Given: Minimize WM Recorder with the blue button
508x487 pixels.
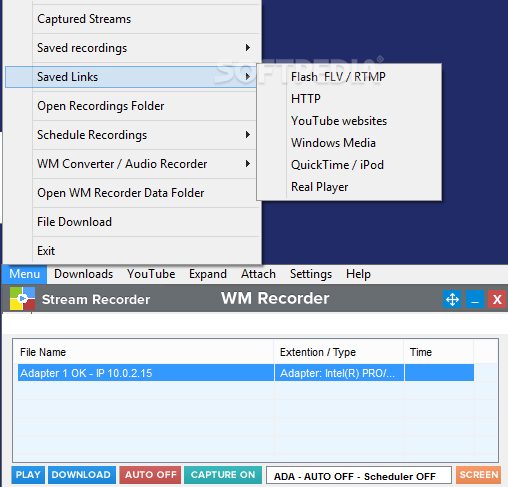Looking at the screenshot, I should [475, 299].
